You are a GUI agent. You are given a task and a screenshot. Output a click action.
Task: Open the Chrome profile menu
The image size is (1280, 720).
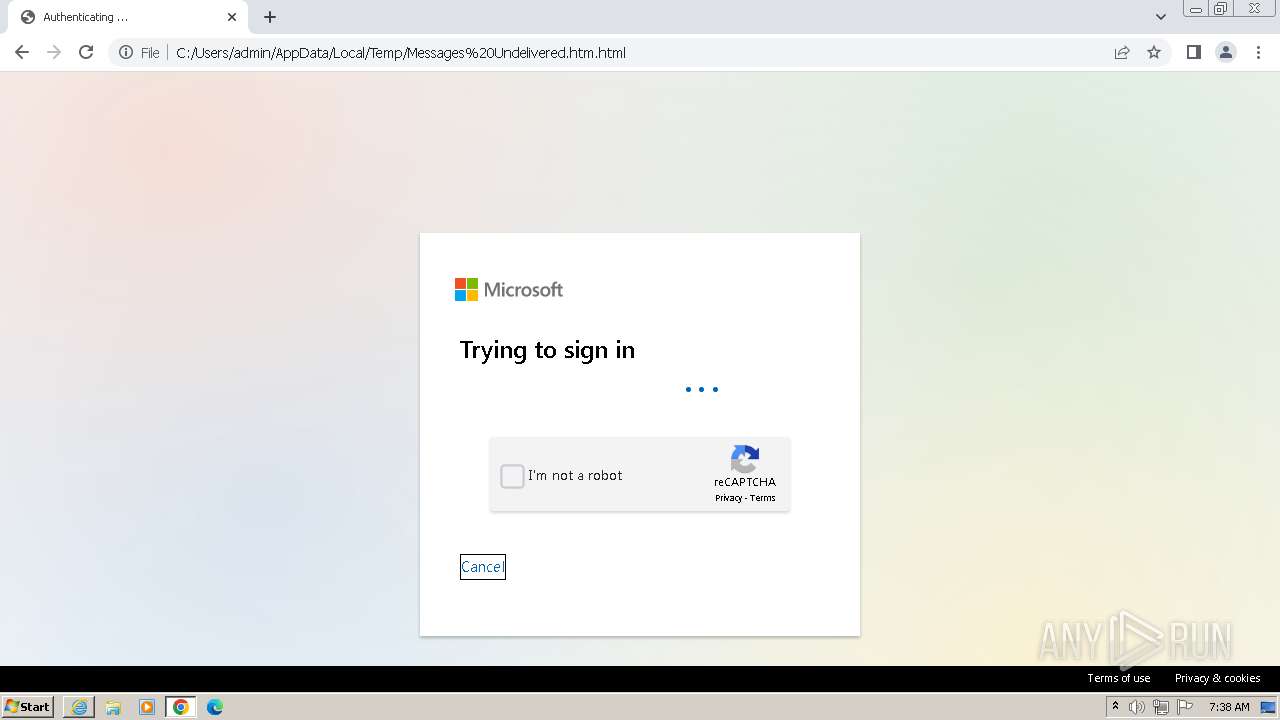point(1226,53)
